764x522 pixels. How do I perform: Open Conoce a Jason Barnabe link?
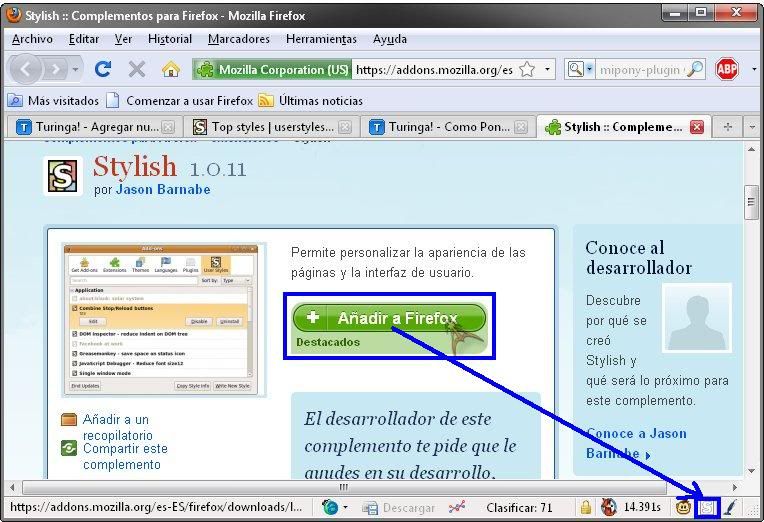tap(636, 444)
